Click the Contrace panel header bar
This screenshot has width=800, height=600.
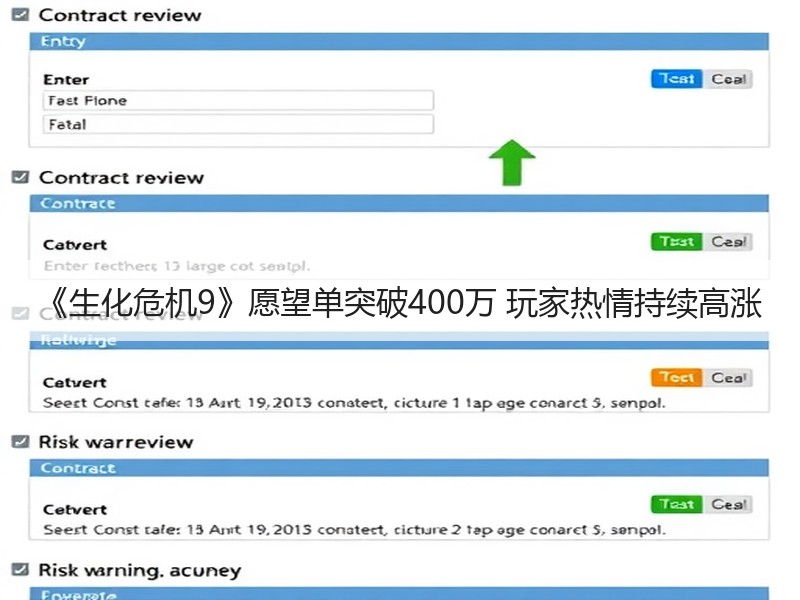point(399,203)
